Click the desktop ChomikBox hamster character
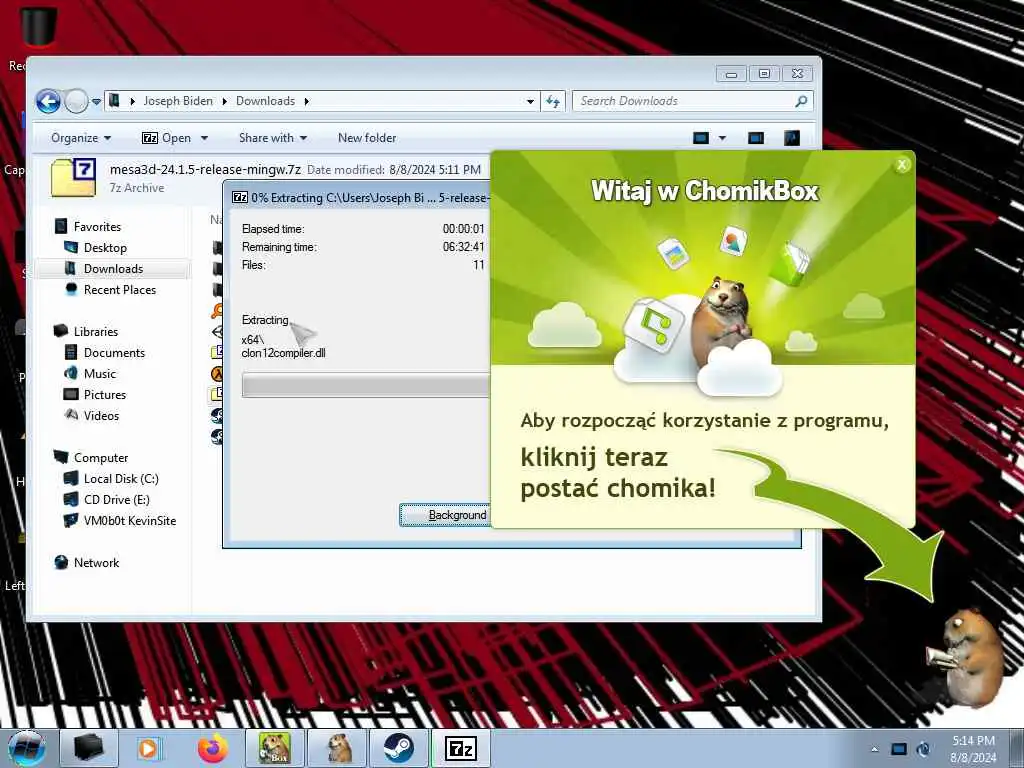 point(965,658)
